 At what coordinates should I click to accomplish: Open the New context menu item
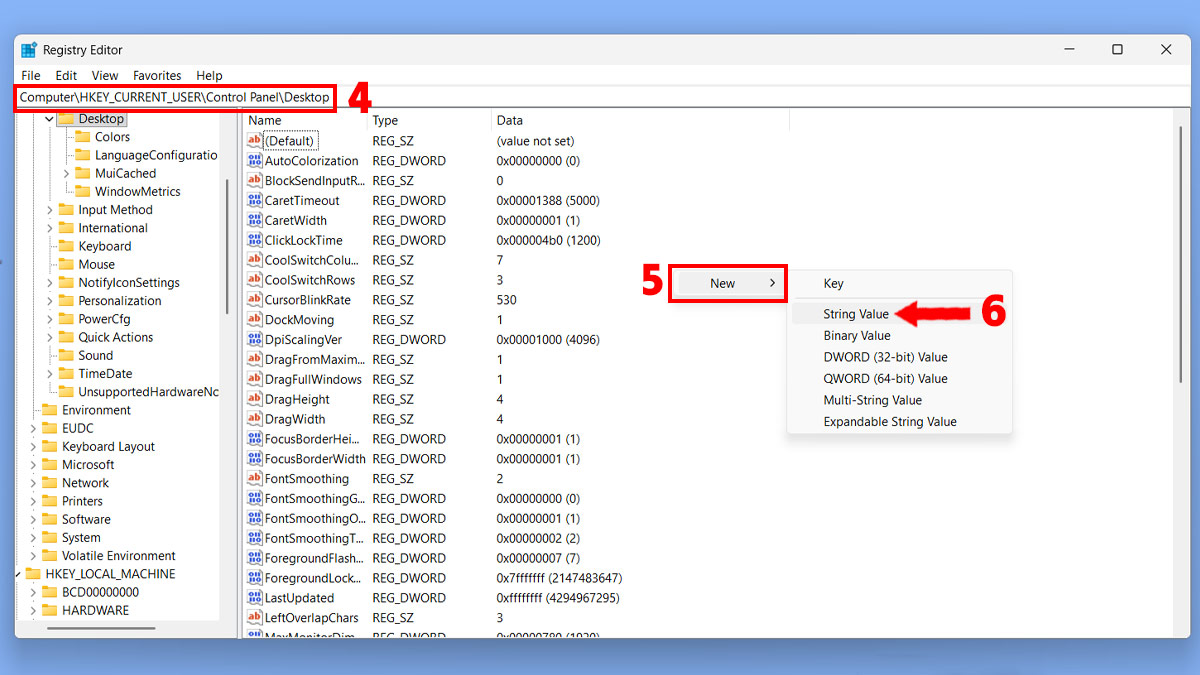728,283
